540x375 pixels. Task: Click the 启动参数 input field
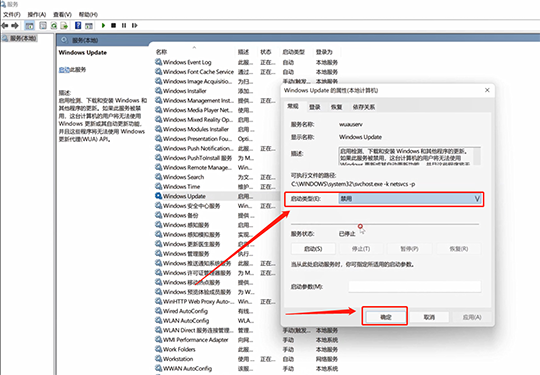(x=415, y=287)
